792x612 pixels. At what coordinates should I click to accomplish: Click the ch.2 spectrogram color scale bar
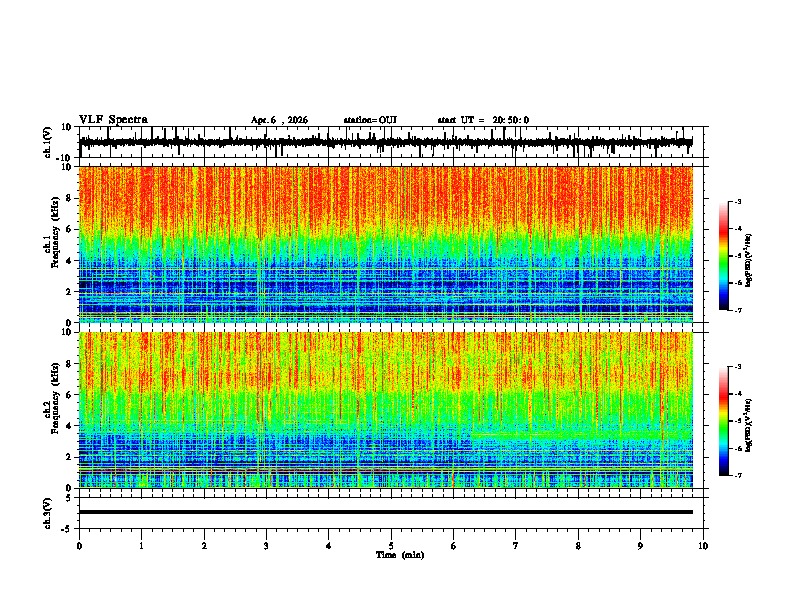723,421
